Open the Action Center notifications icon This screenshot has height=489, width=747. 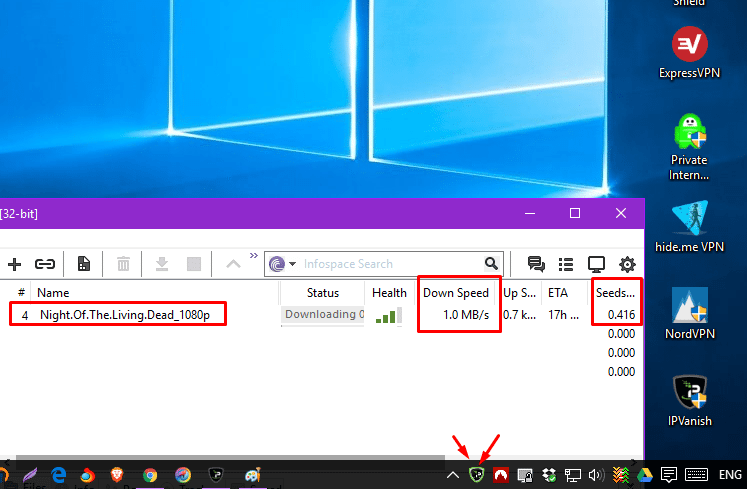tap(669, 475)
